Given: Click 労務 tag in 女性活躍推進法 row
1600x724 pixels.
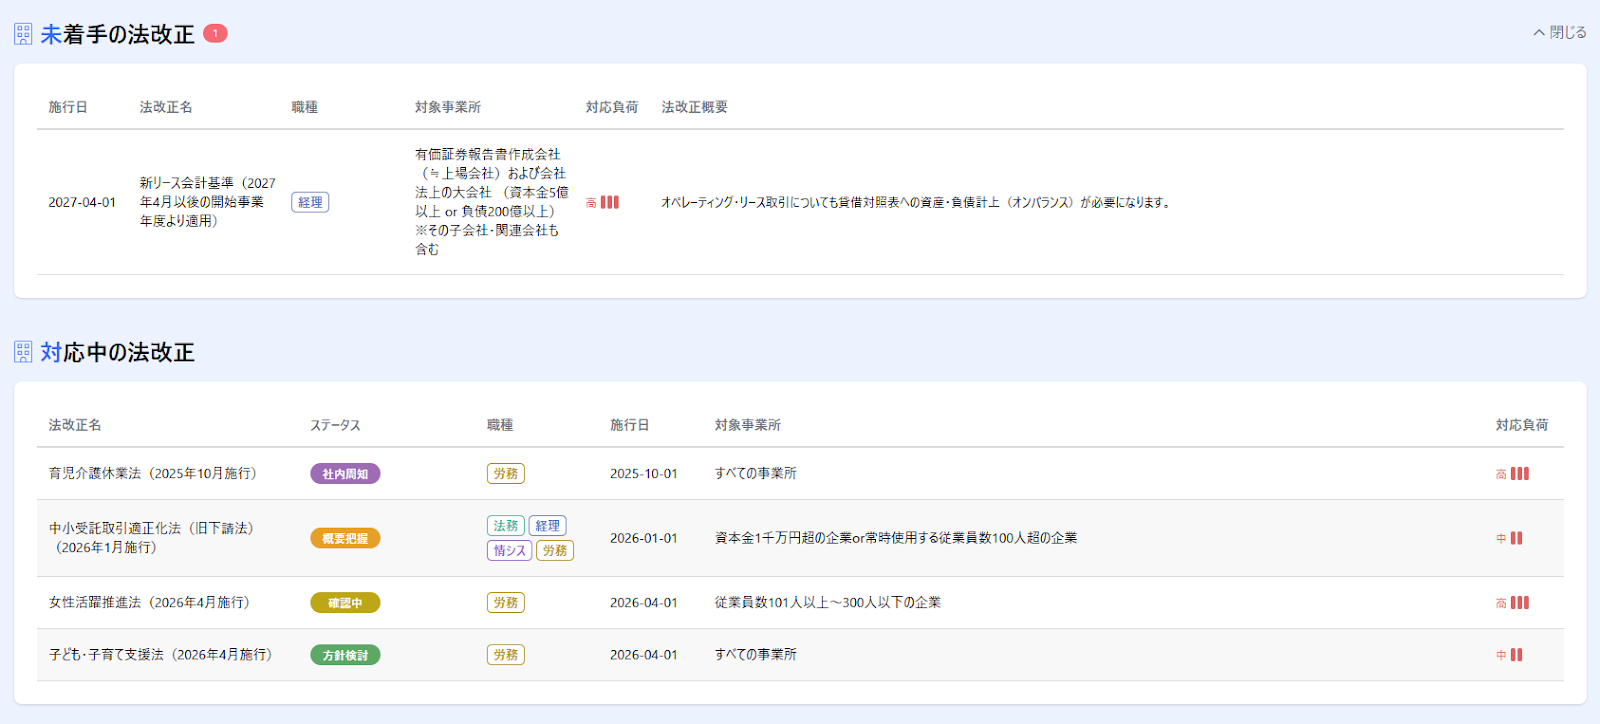Looking at the screenshot, I should click(506, 603).
